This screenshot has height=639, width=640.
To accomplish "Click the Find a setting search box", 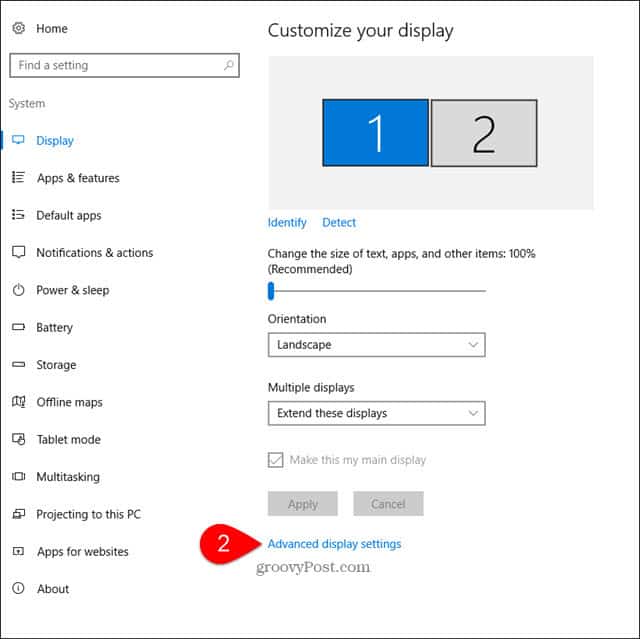I will [x=124, y=65].
